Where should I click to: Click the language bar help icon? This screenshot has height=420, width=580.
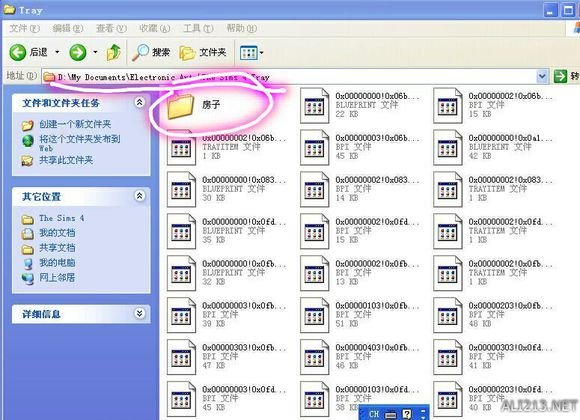click(407, 414)
